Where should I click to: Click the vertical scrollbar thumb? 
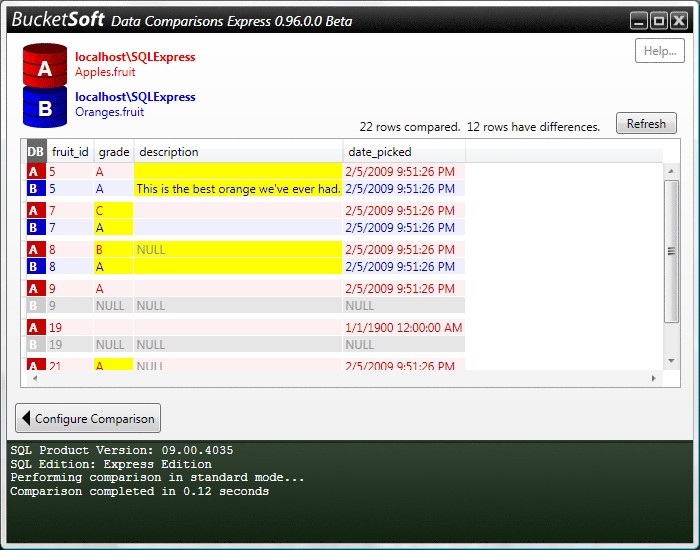pyautogui.click(x=671, y=251)
